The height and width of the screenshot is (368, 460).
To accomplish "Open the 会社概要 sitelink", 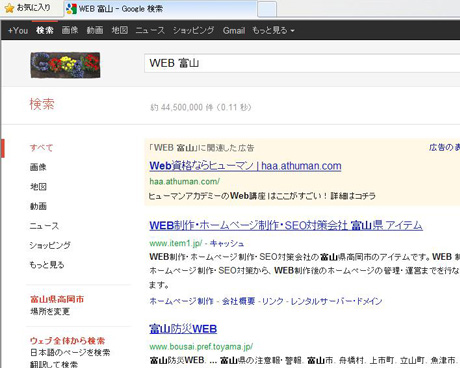I will (238, 301).
